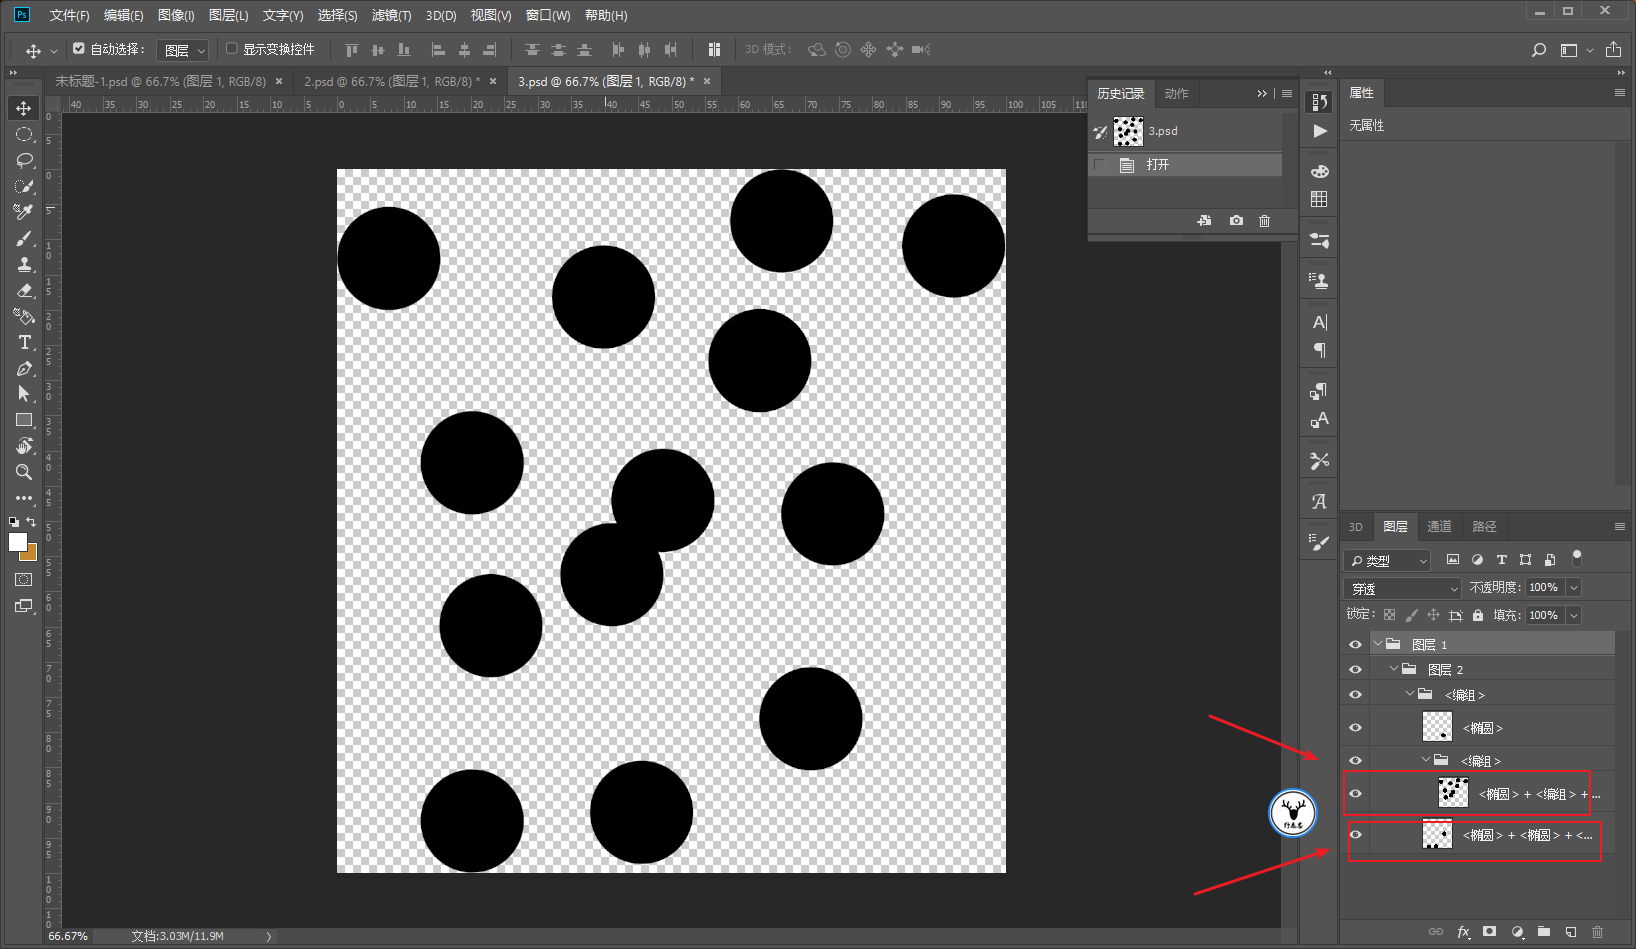Click the zoom level 66.67% field

point(68,936)
